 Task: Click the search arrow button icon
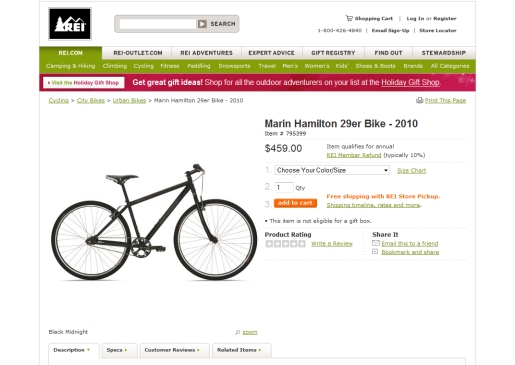(x=202, y=24)
